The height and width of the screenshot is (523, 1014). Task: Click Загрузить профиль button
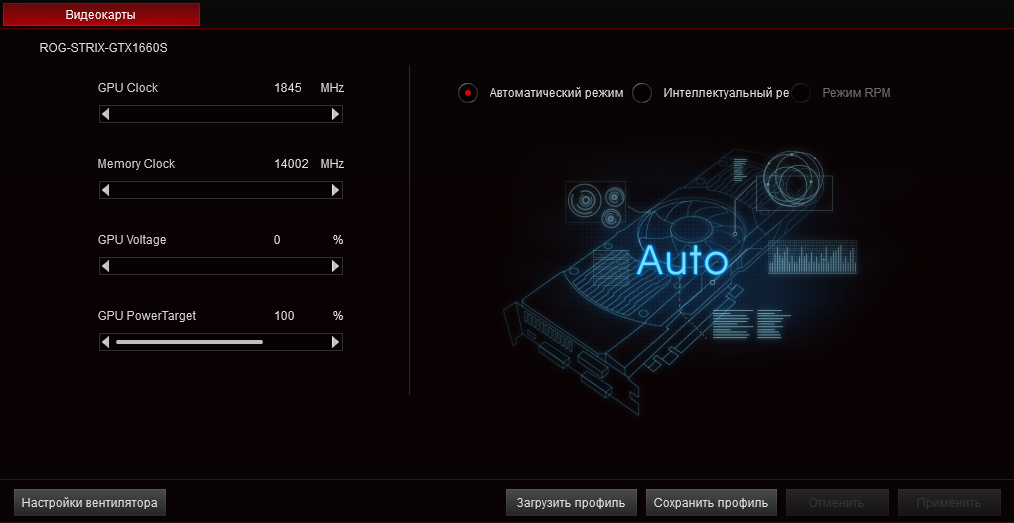571,502
